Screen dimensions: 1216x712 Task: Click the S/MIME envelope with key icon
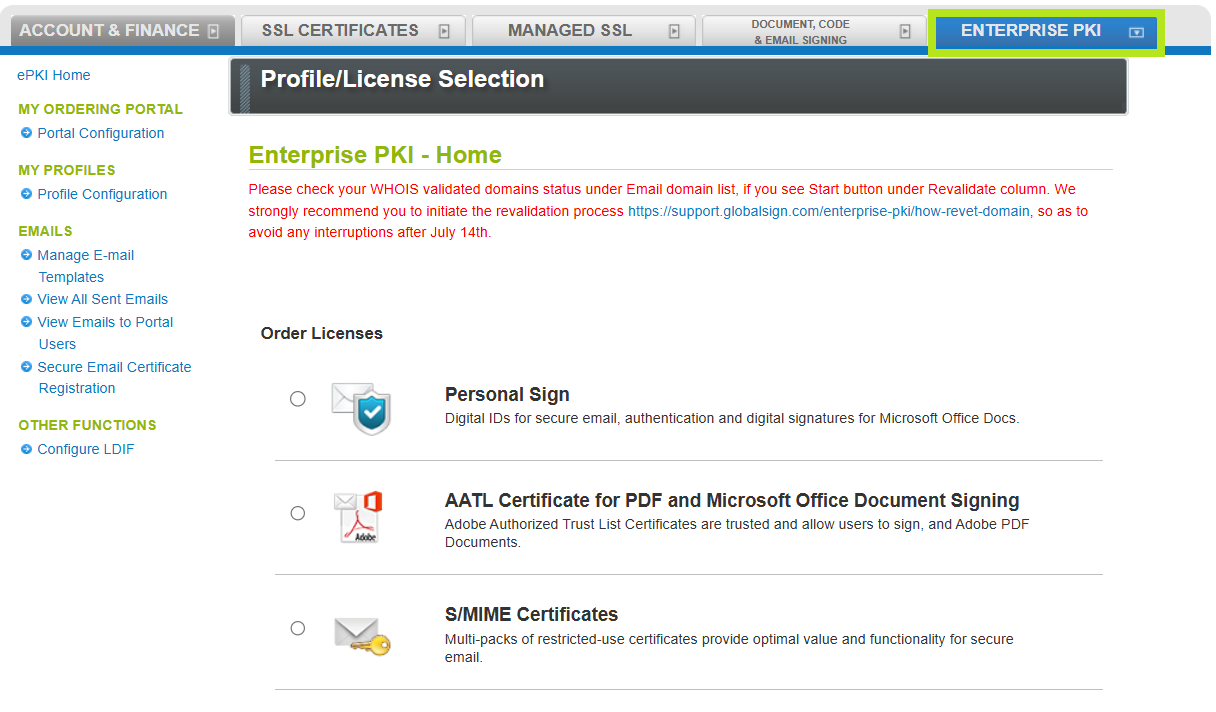(362, 633)
